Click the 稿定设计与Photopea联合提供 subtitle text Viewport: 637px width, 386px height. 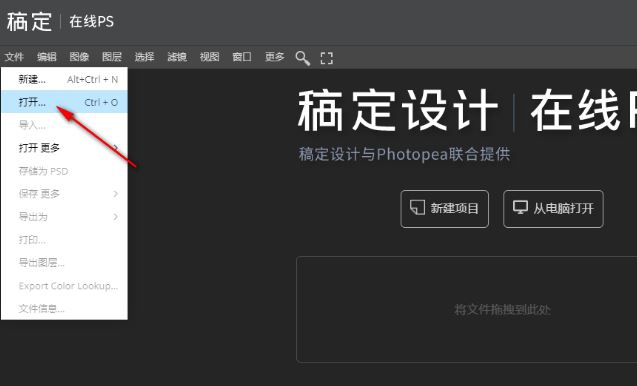click(404, 154)
